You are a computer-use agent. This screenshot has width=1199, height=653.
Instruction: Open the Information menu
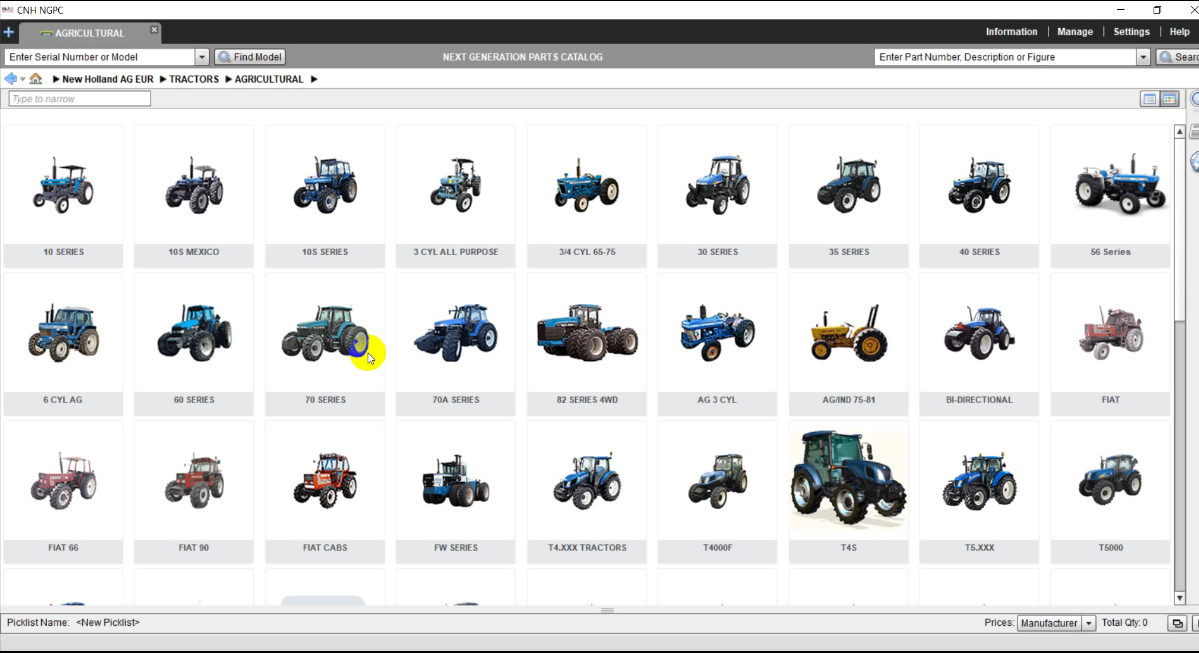tap(1011, 32)
